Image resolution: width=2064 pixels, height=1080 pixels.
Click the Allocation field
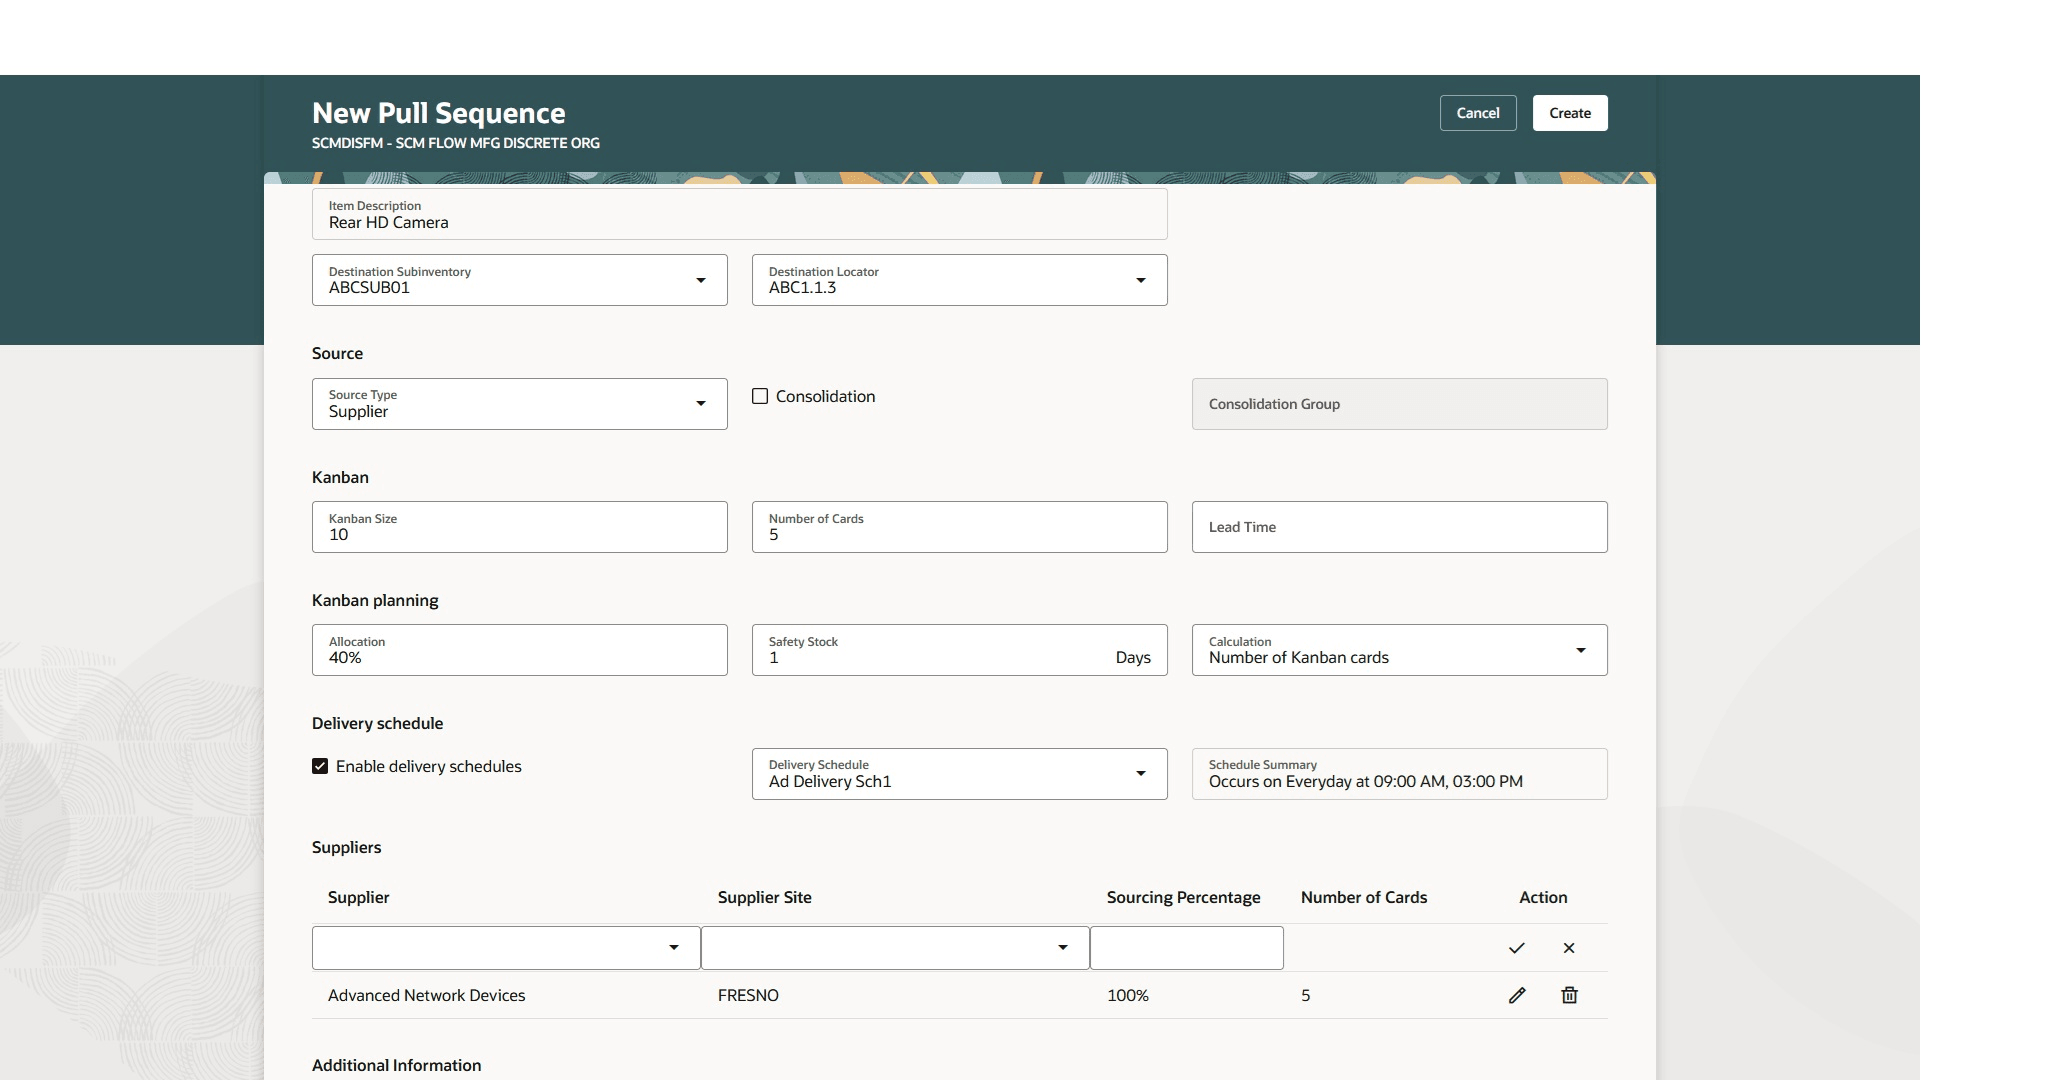point(520,650)
